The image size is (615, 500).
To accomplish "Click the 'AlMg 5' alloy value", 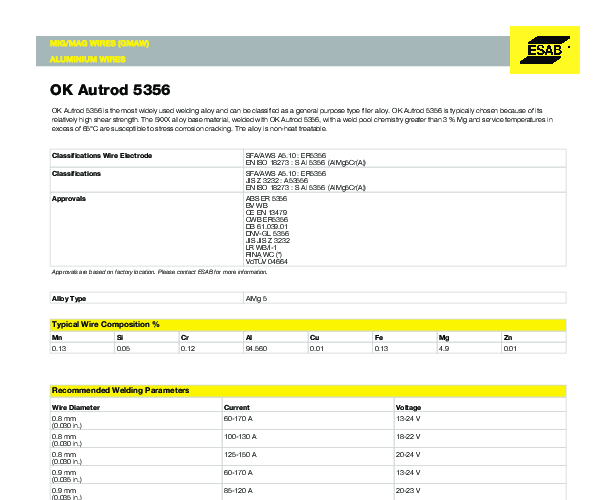I will tap(256, 299).
